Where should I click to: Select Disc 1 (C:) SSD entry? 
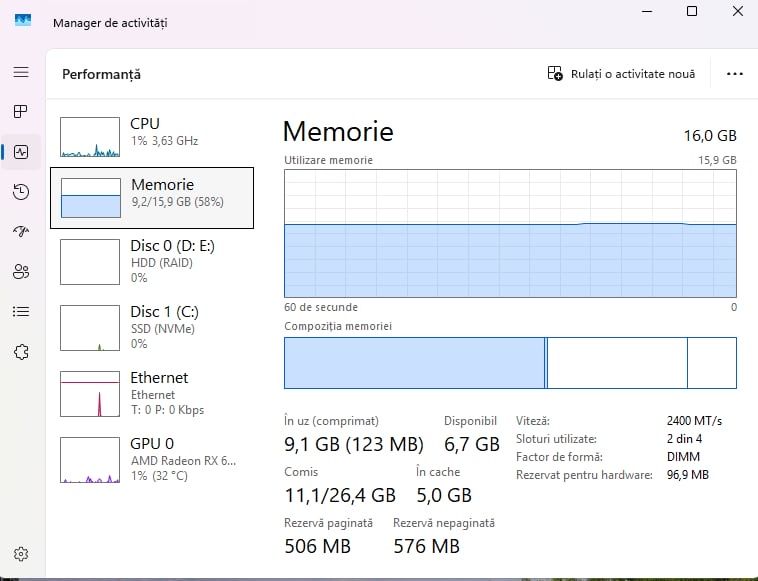(x=152, y=327)
